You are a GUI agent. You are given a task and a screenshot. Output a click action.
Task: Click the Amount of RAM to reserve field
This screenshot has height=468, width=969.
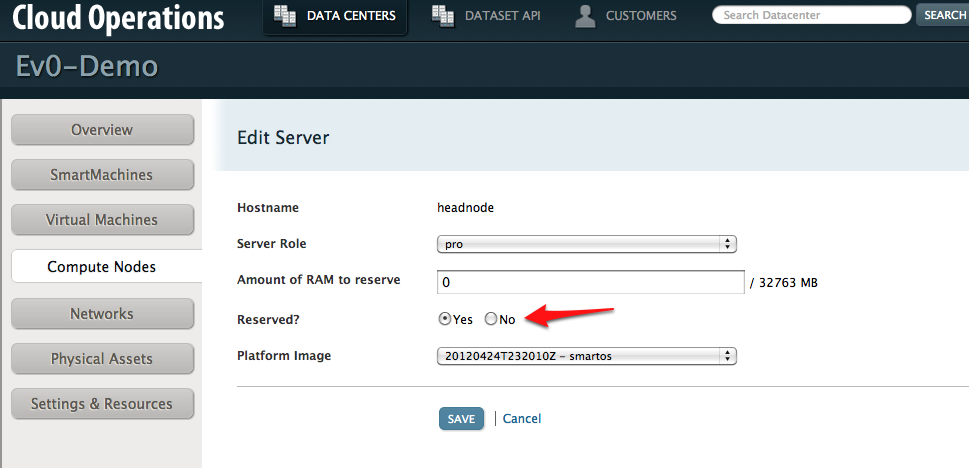(590, 283)
